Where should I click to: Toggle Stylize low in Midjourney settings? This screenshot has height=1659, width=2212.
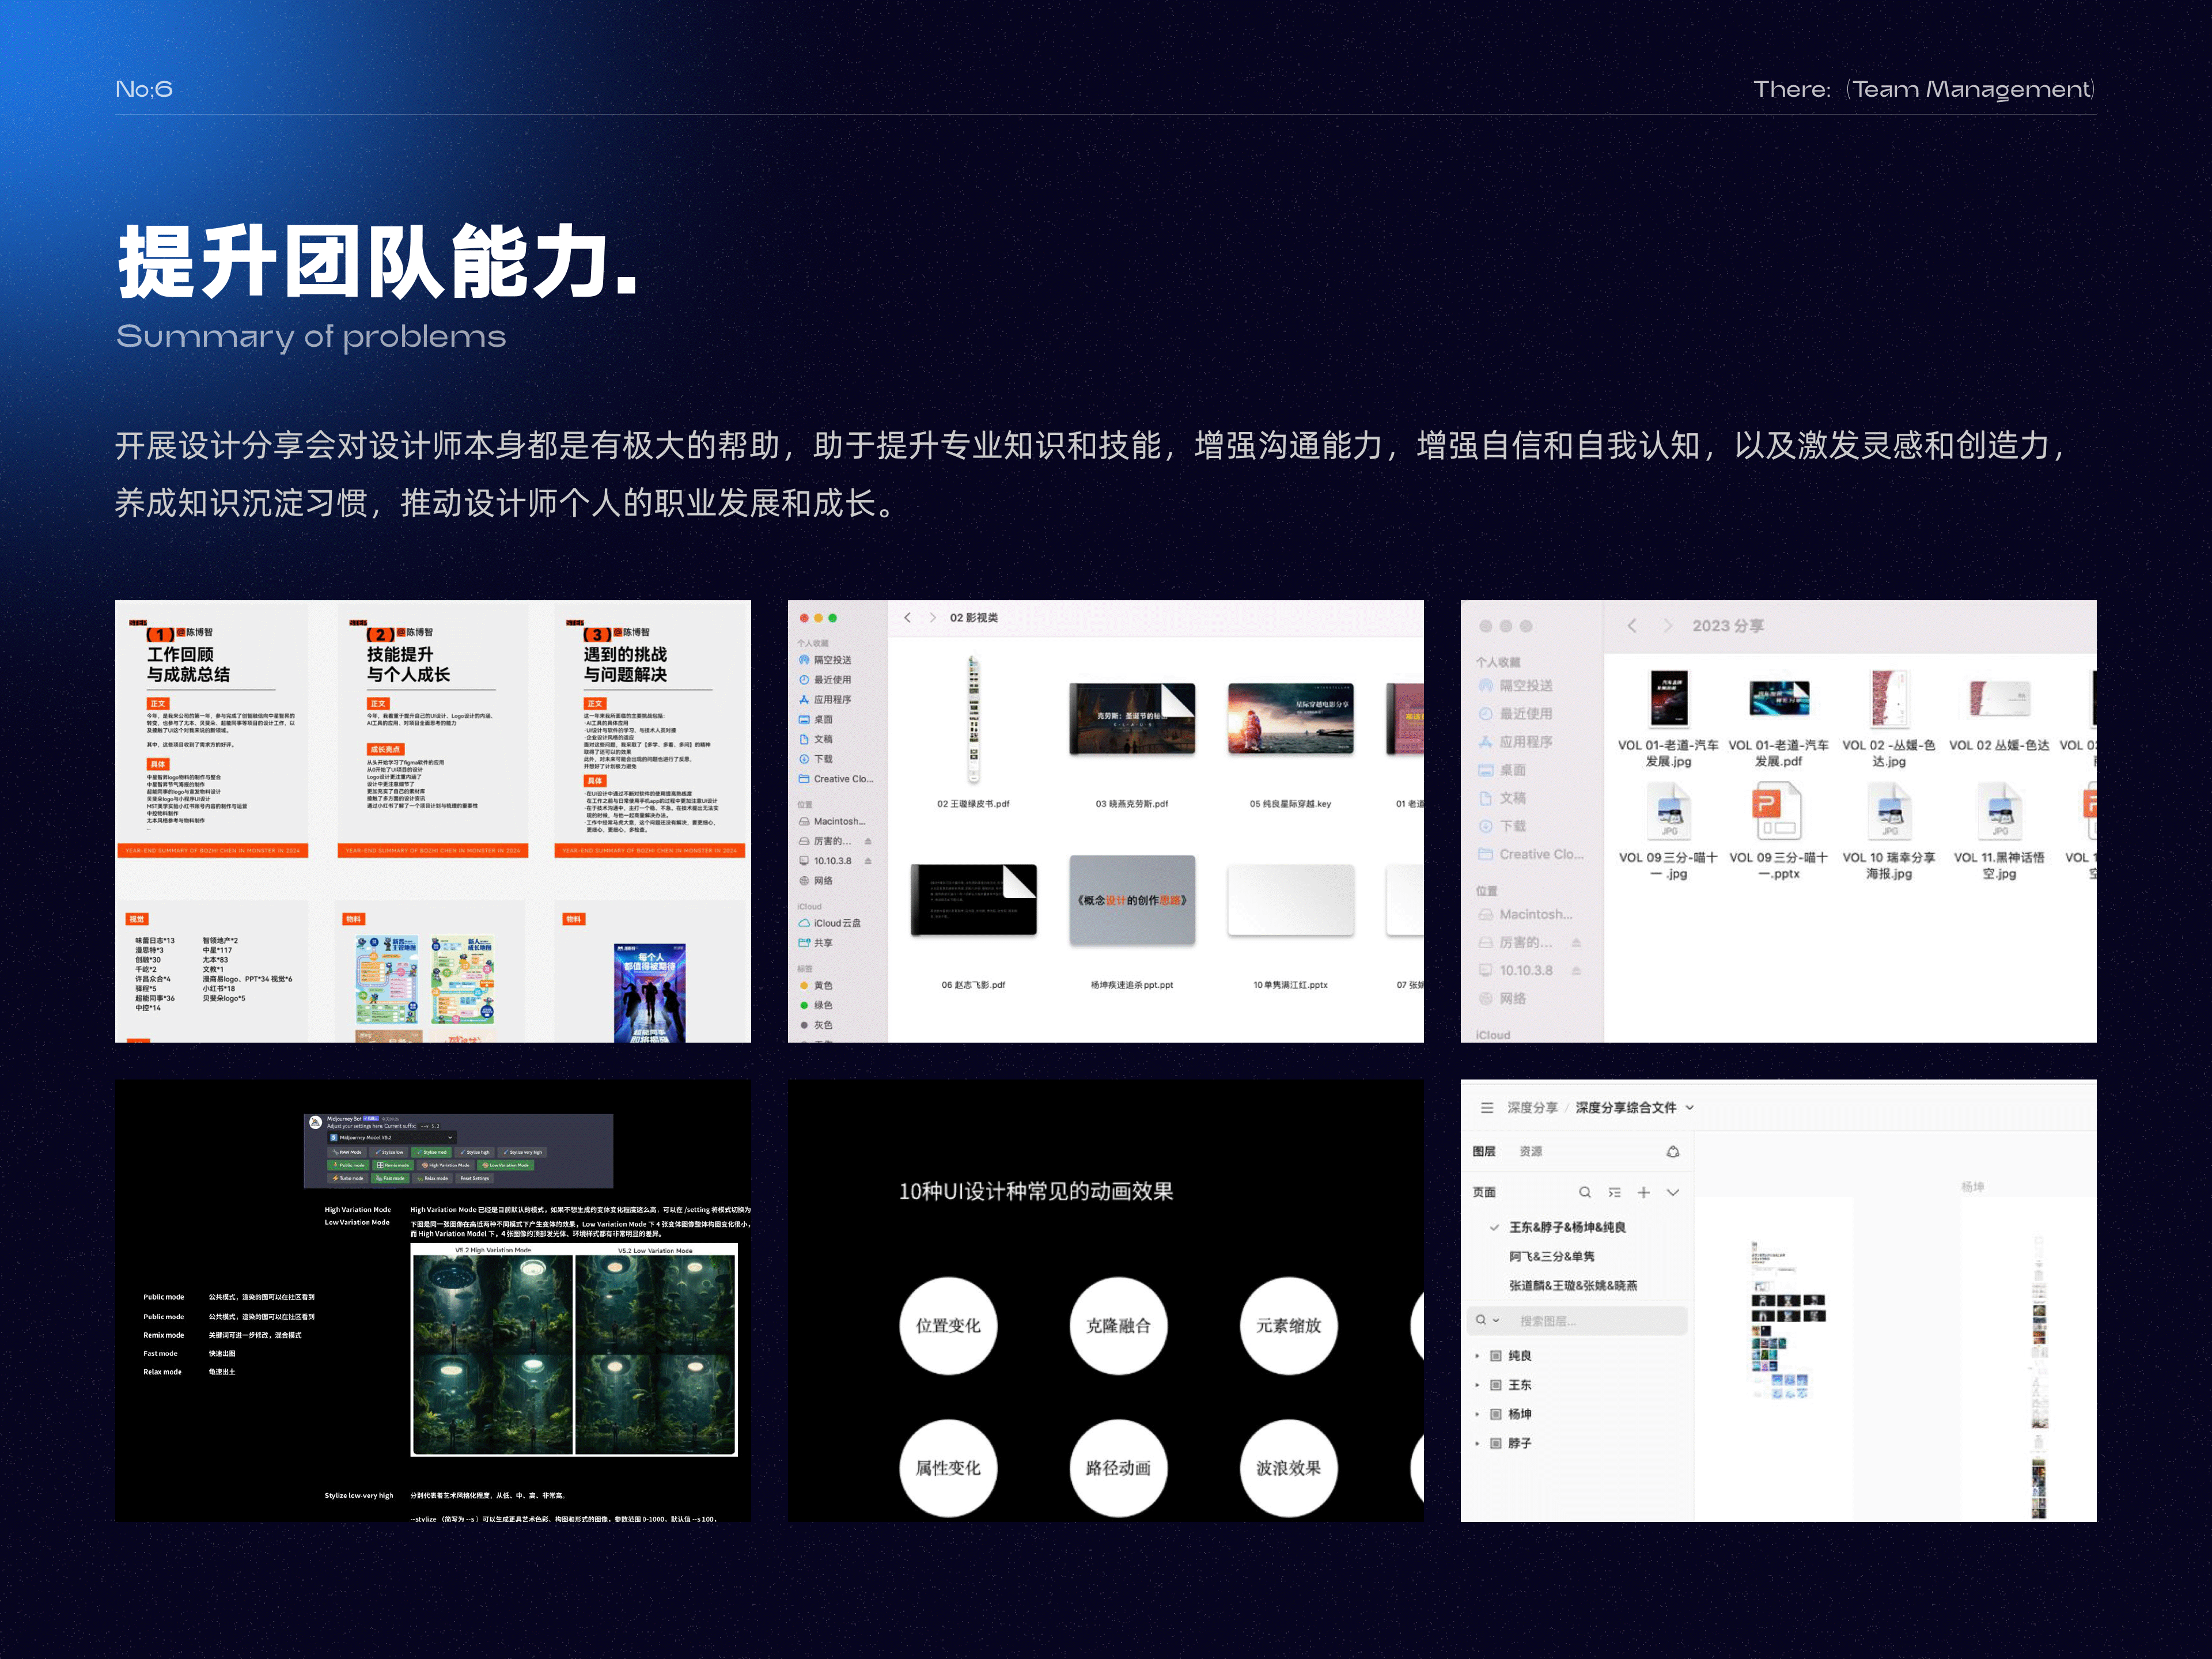[389, 1153]
